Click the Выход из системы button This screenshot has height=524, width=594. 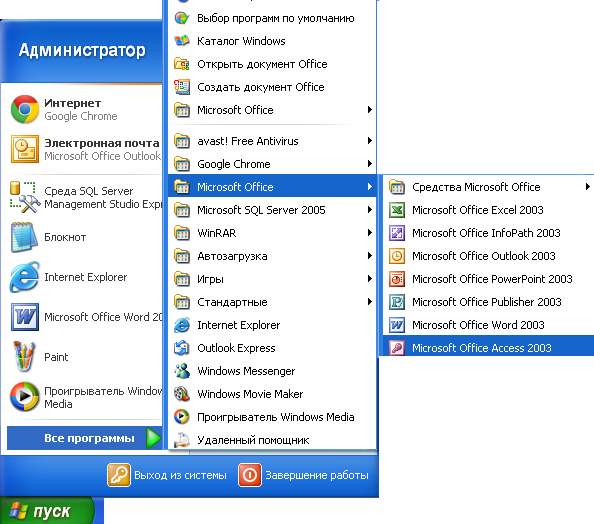pyautogui.click(x=167, y=475)
